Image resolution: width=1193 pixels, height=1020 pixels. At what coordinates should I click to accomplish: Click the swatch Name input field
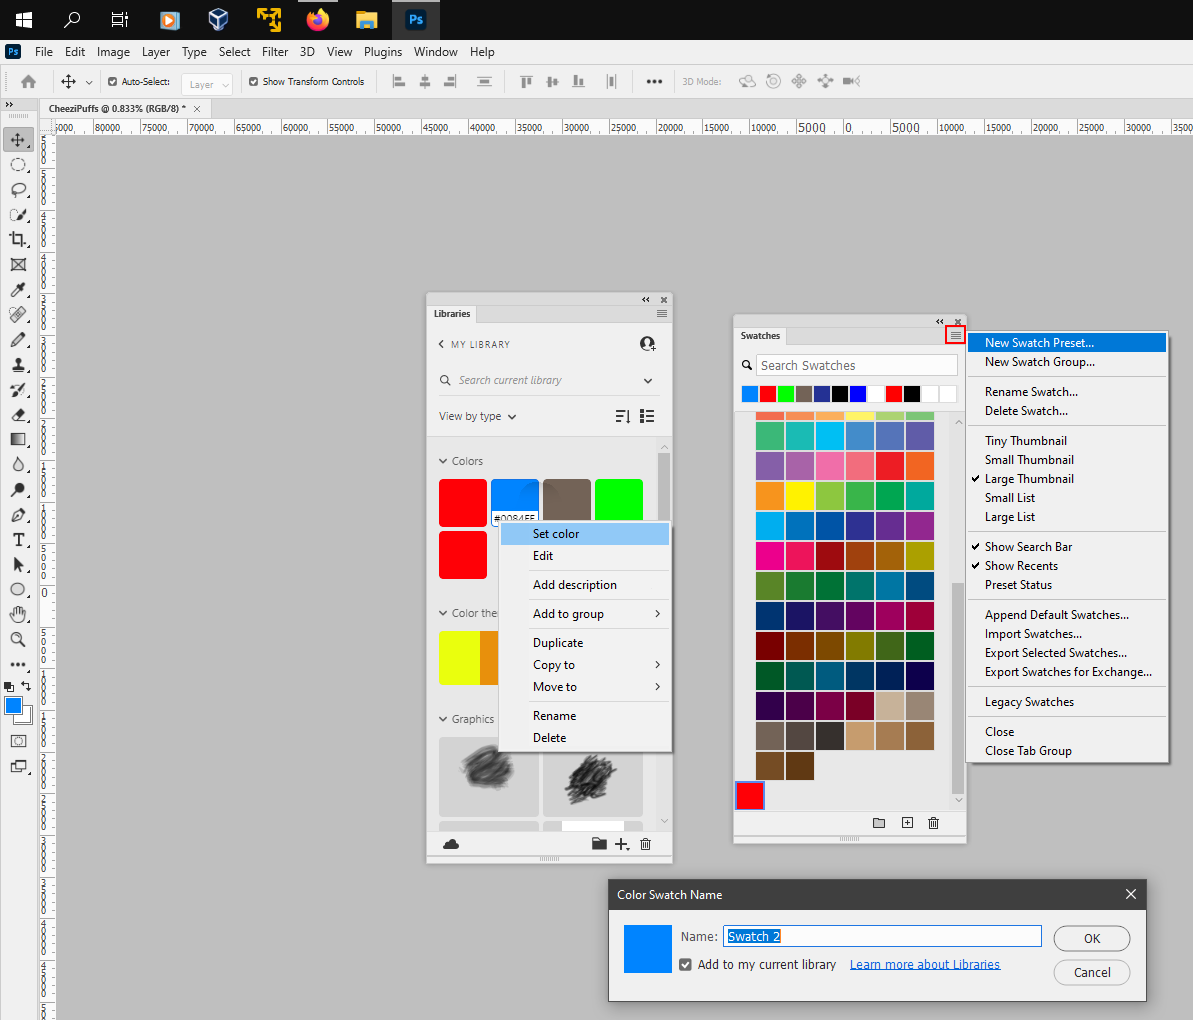[x=880, y=936]
